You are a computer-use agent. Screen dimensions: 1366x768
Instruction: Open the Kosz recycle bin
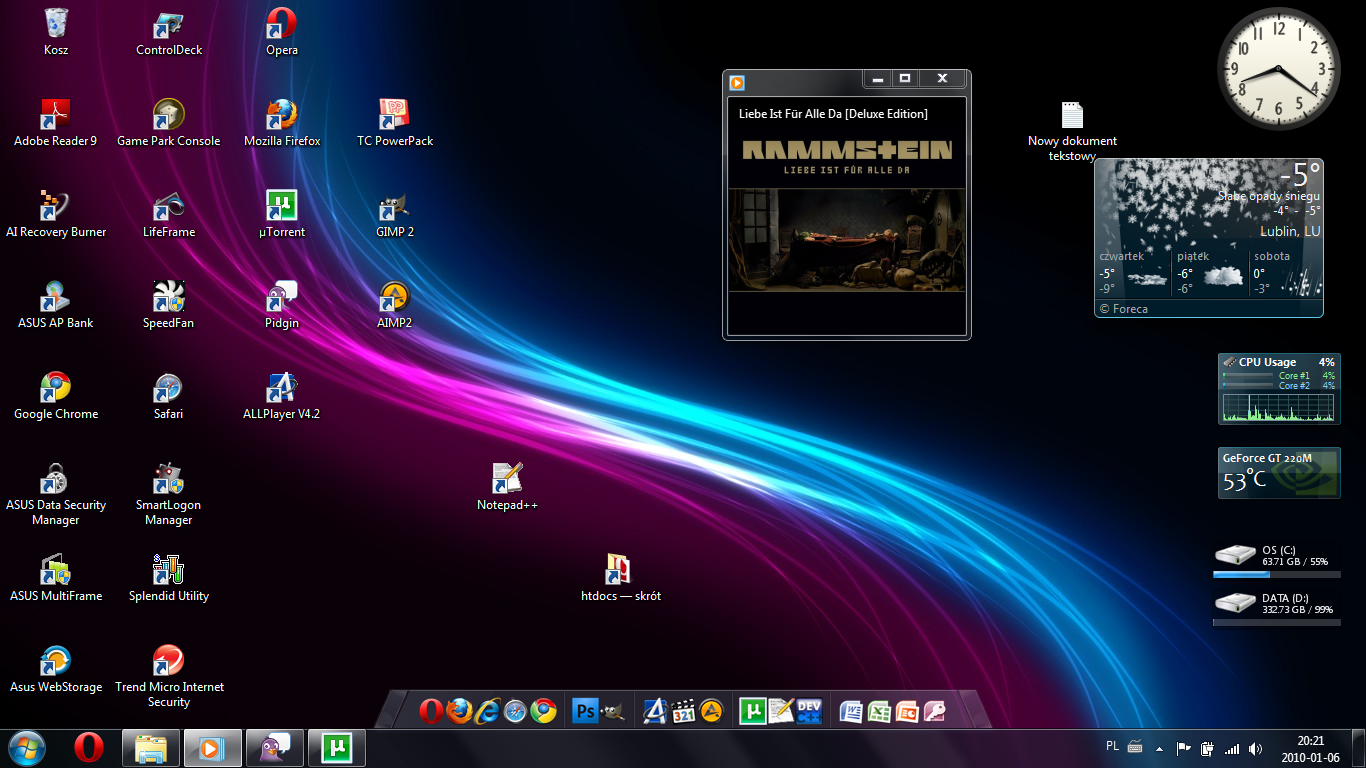tap(56, 25)
